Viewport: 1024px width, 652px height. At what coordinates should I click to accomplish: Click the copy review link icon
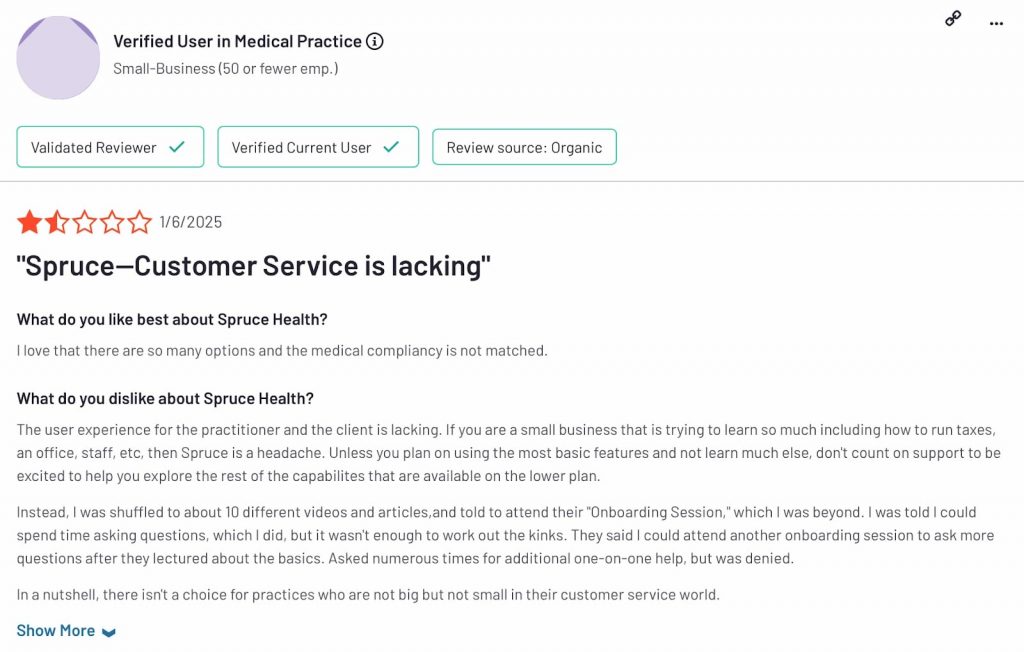pyautogui.click(x=951, y=18)
